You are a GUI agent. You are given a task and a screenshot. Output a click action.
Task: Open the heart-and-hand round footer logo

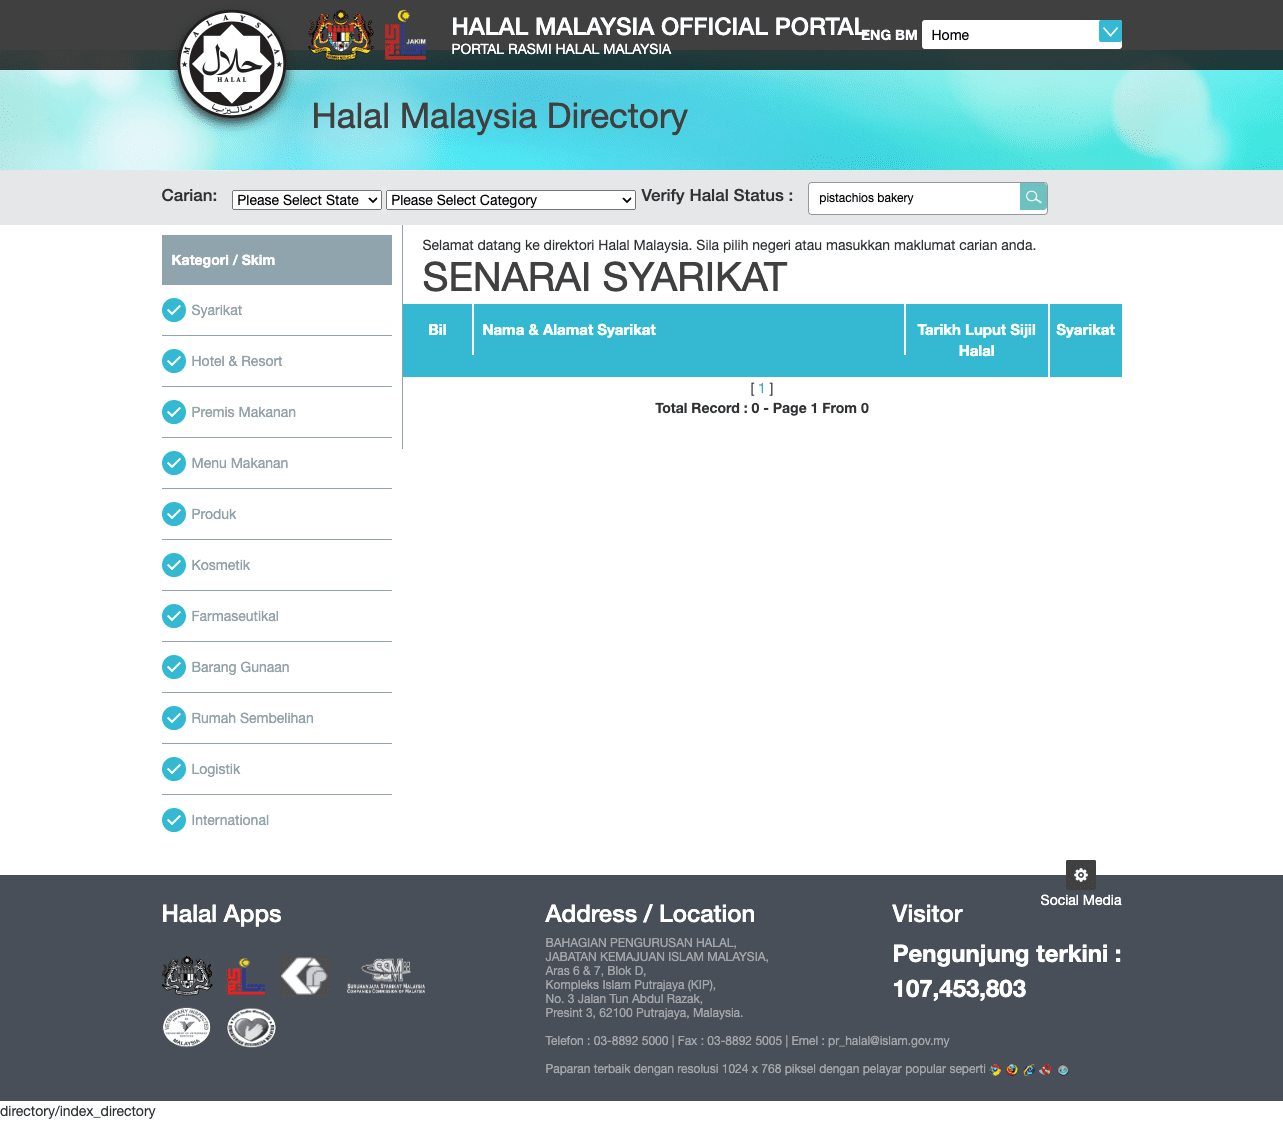251,1027
